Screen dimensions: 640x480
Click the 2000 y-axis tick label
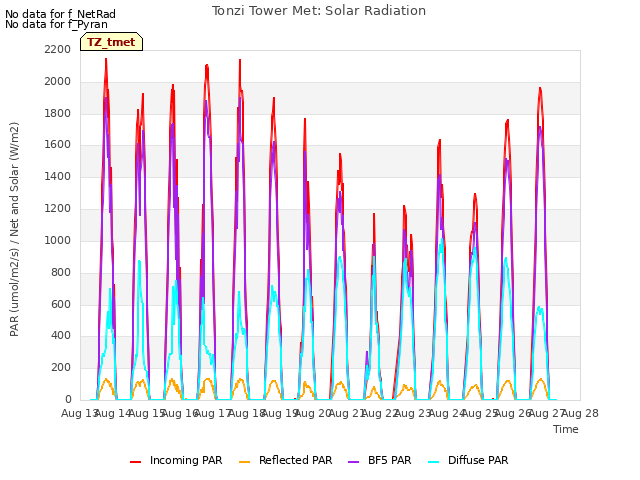(58, 82)
